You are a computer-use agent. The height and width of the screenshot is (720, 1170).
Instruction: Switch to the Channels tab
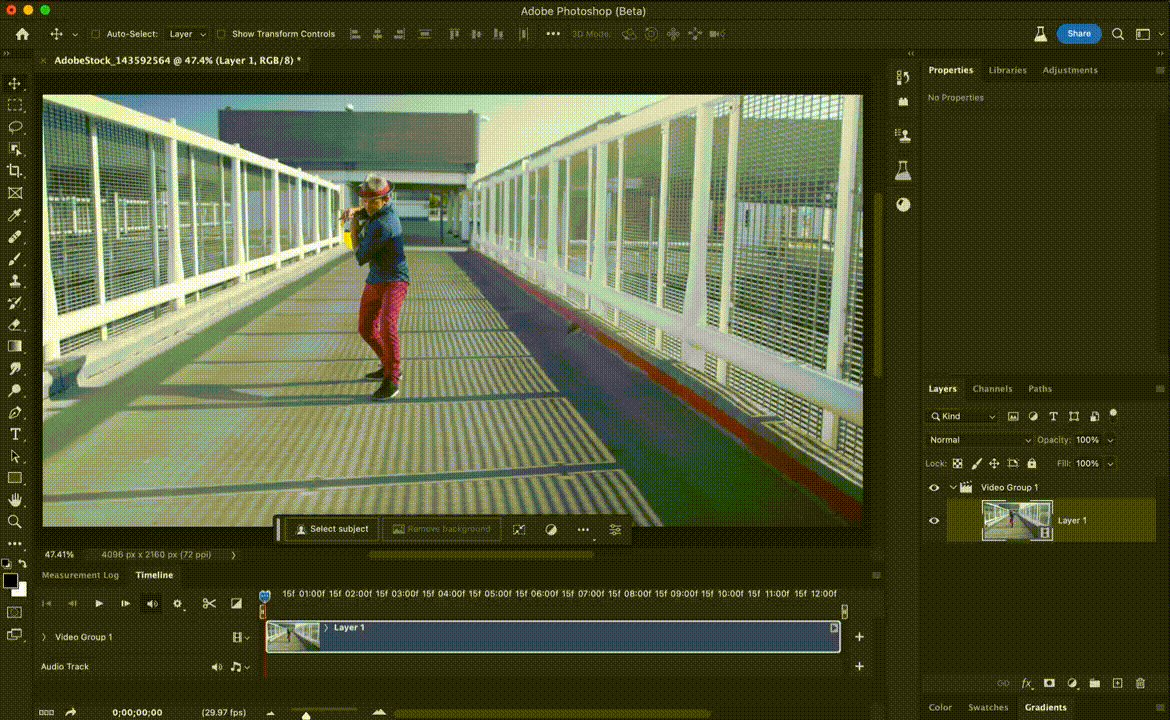(x=992, y=389)
